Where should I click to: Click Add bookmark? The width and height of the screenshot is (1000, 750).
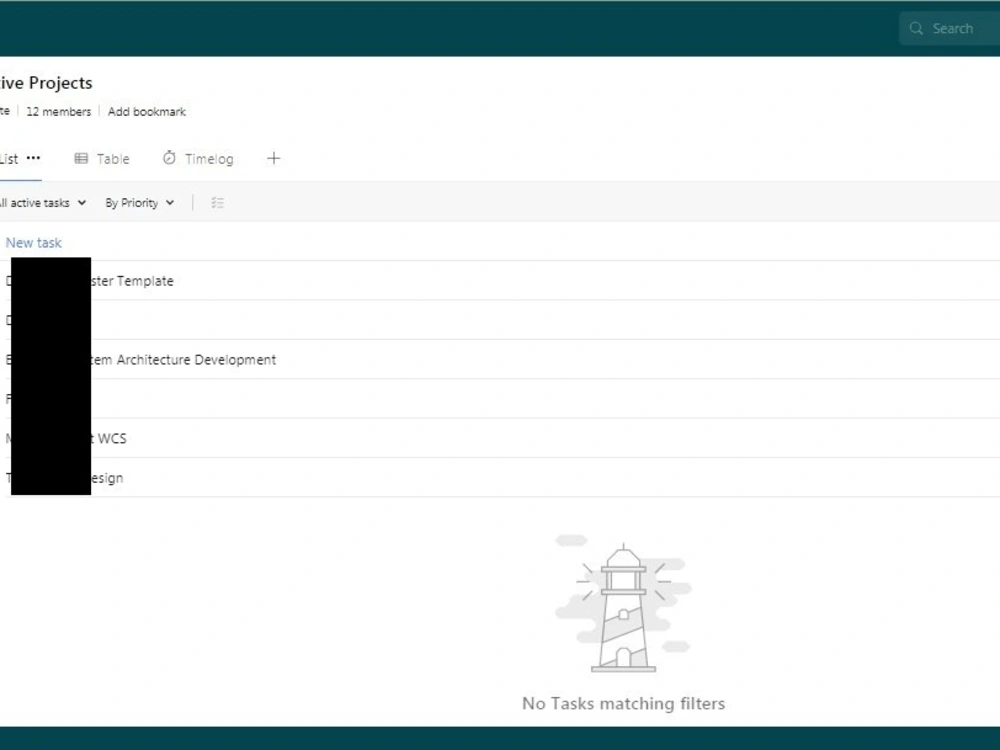pos(147,112)
